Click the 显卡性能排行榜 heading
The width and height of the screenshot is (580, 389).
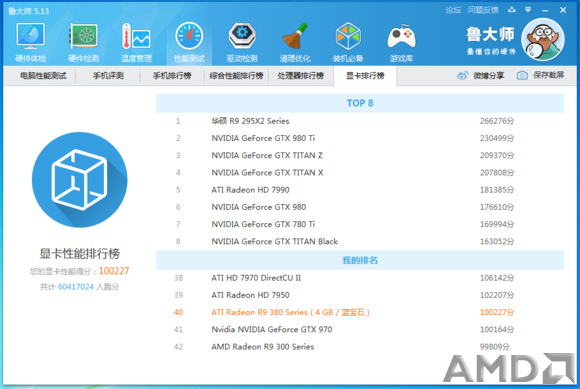pos(80,254)
